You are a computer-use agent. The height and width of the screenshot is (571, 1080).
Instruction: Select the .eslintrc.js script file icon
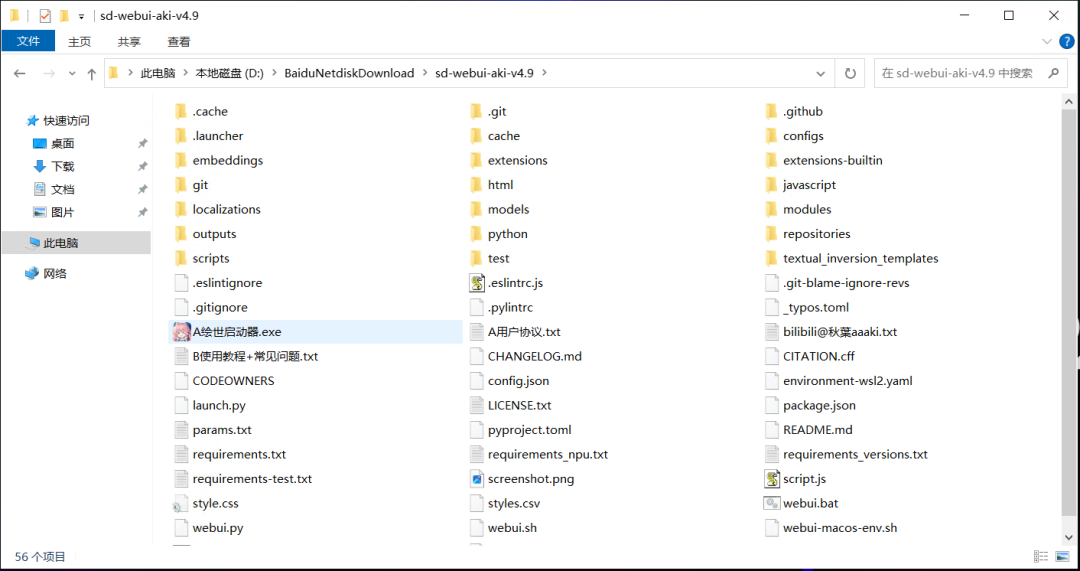477,283
